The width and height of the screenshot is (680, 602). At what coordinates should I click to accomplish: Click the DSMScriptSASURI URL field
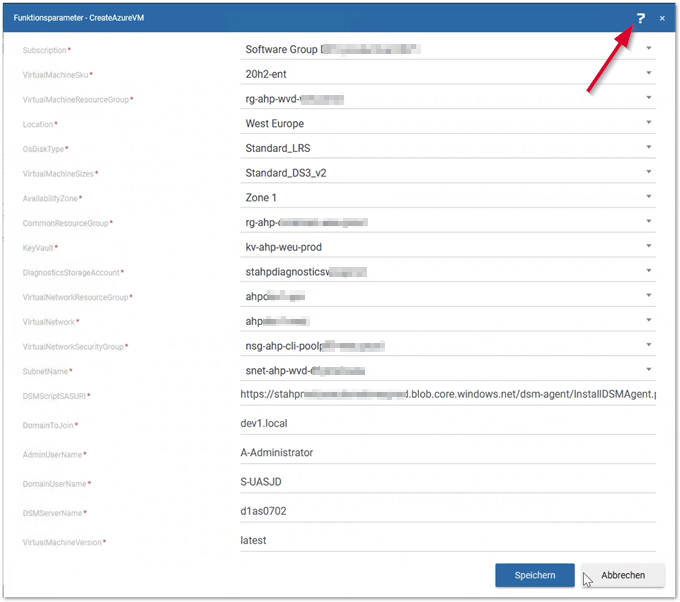click(x=448, y=394)
